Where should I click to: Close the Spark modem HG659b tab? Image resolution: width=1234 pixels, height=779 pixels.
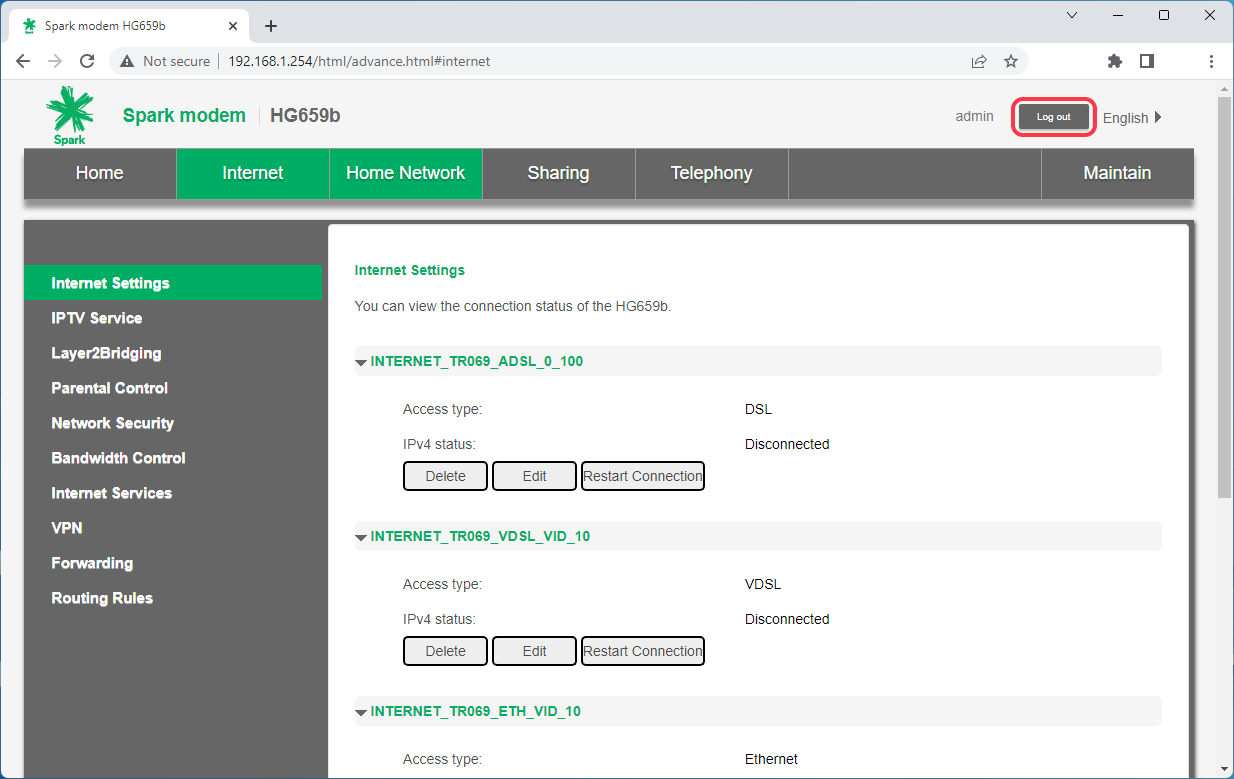(x=235, y=26)
